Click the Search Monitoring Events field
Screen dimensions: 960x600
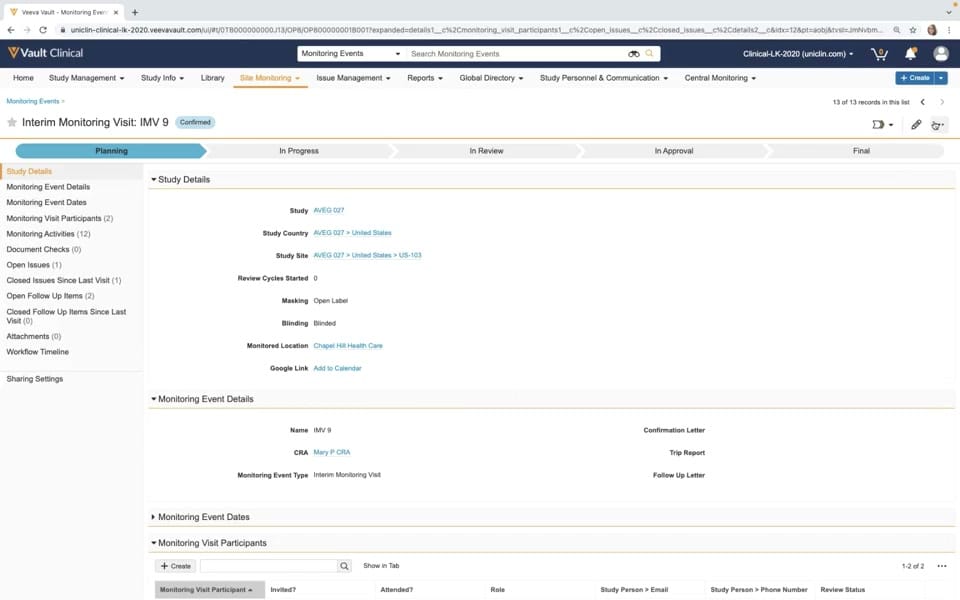(516, 54)
